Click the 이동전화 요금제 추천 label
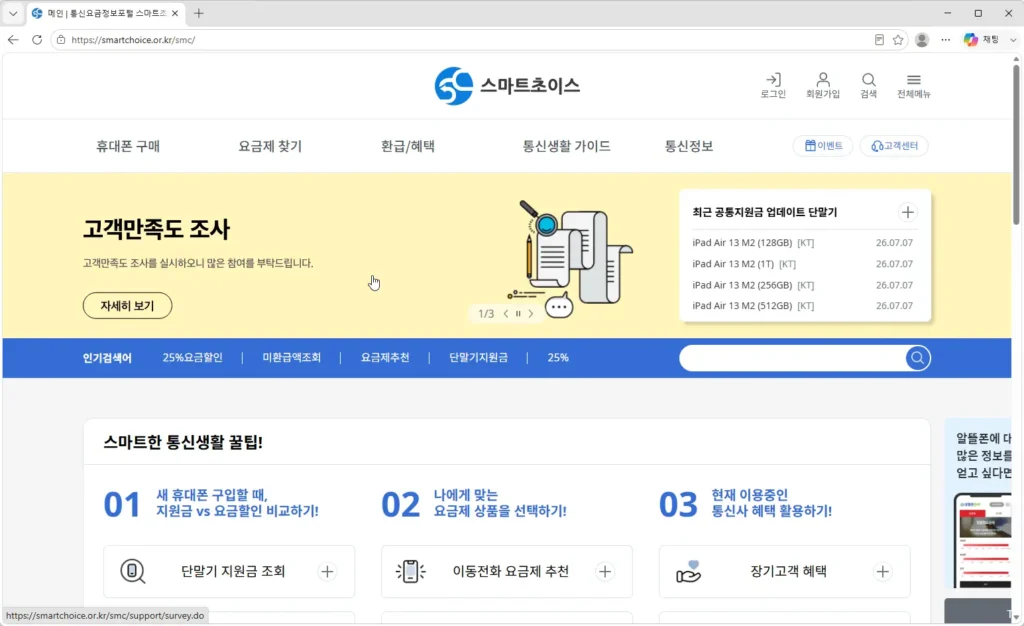This screenshot has height=626, width=1024. [x=511, y=571]
